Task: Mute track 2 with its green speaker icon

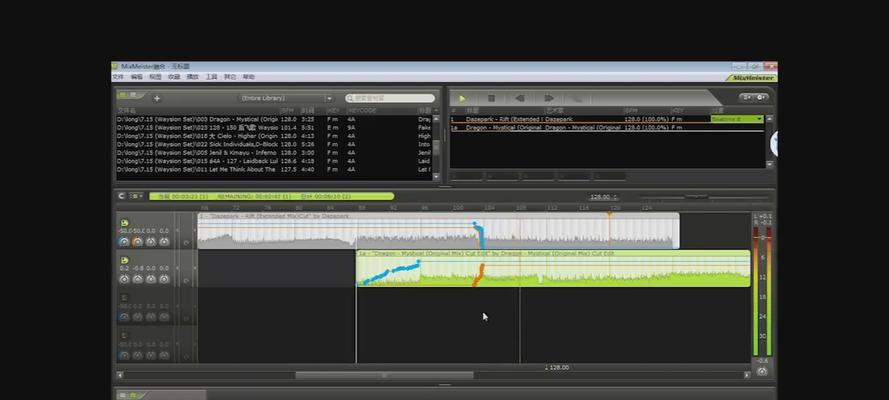Action: [124, 260]
